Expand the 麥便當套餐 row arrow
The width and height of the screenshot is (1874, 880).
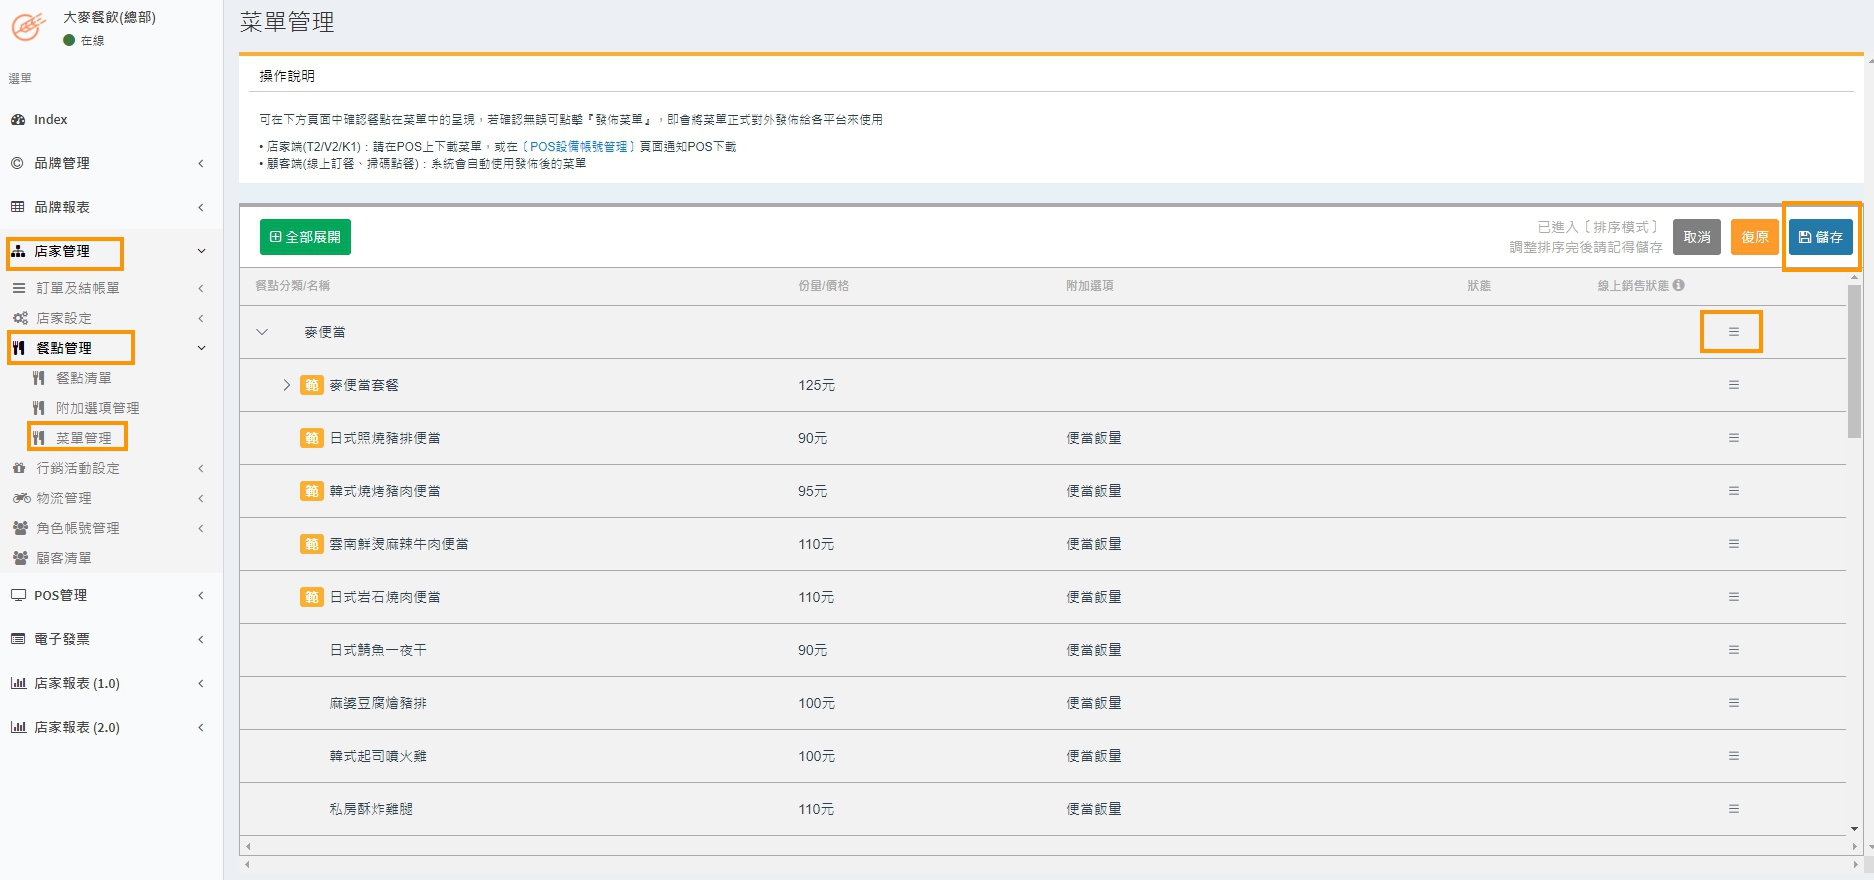[286, 385]
